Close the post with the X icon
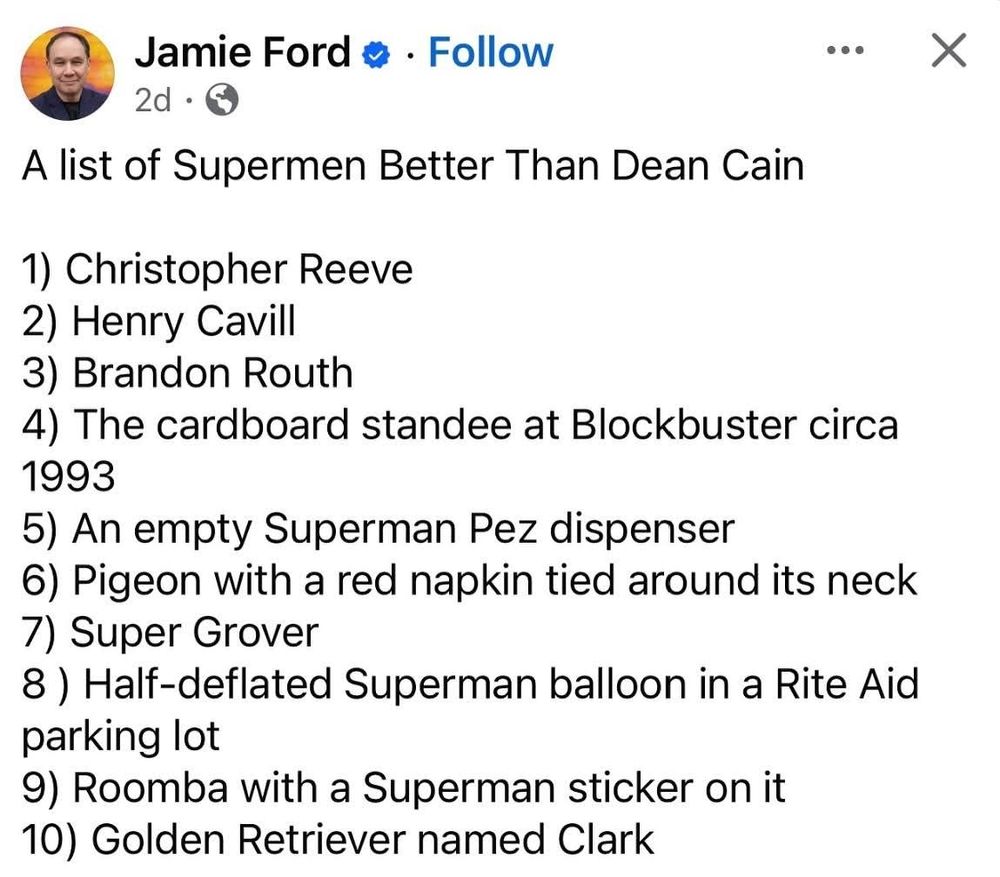1000x877 pixels. point(949,50)
